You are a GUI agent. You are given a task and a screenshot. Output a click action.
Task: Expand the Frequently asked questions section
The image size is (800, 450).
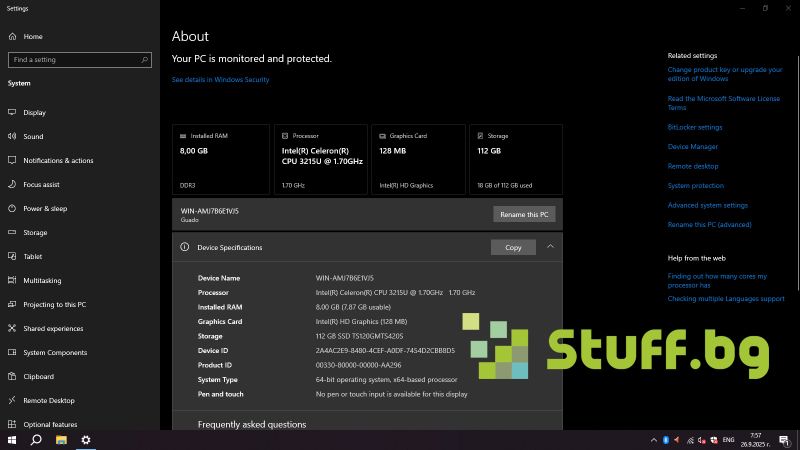tap(252, 425)
